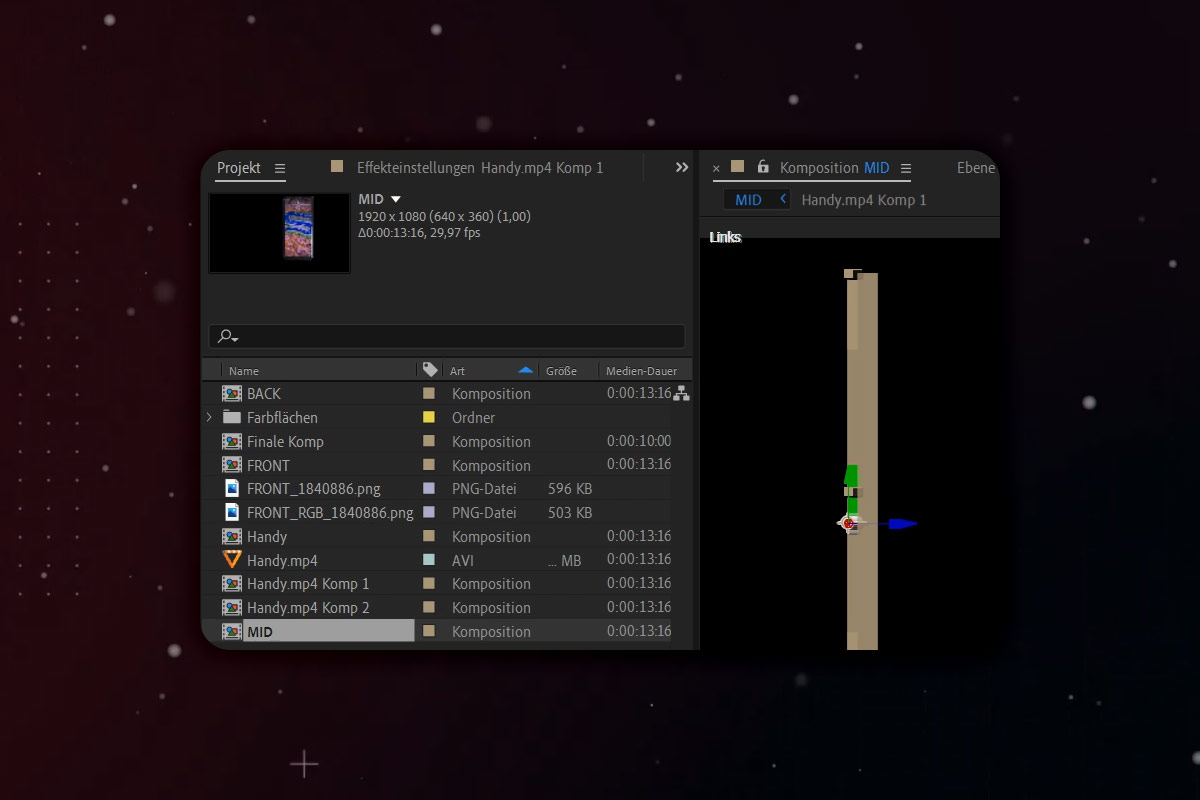Click the aqua label swatch of Handy.mp4
This screenshot has width=1200, height=800.
429,560
